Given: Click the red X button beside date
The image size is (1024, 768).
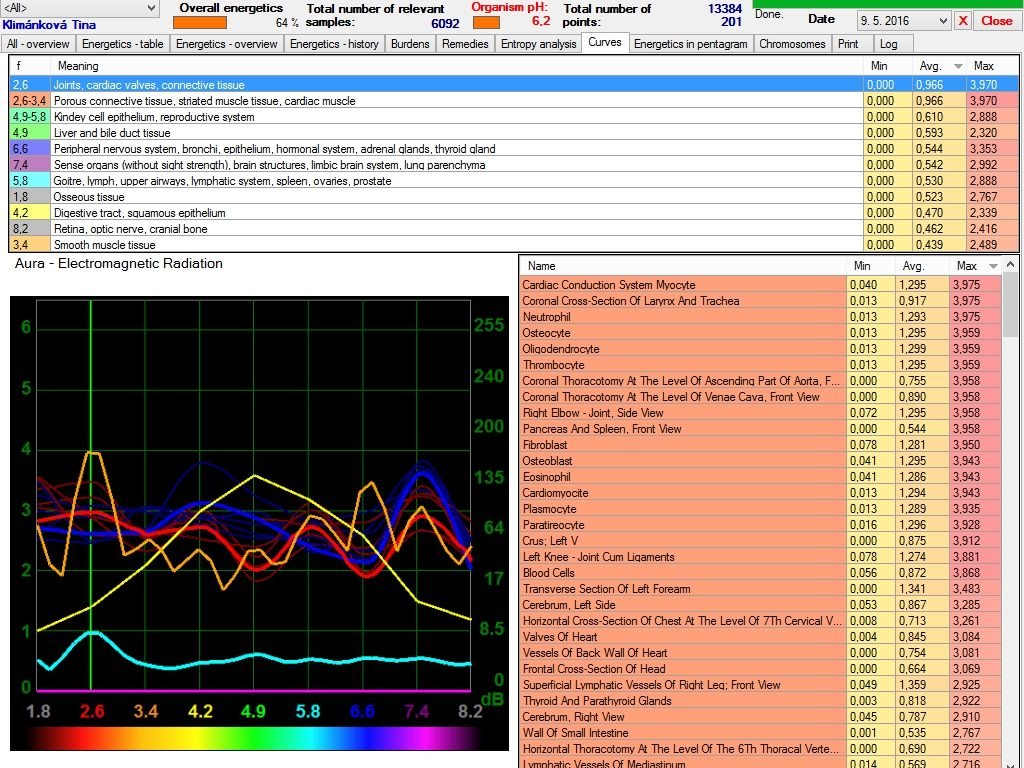Looking at the screenshot, I should click(x=963, y=20).
